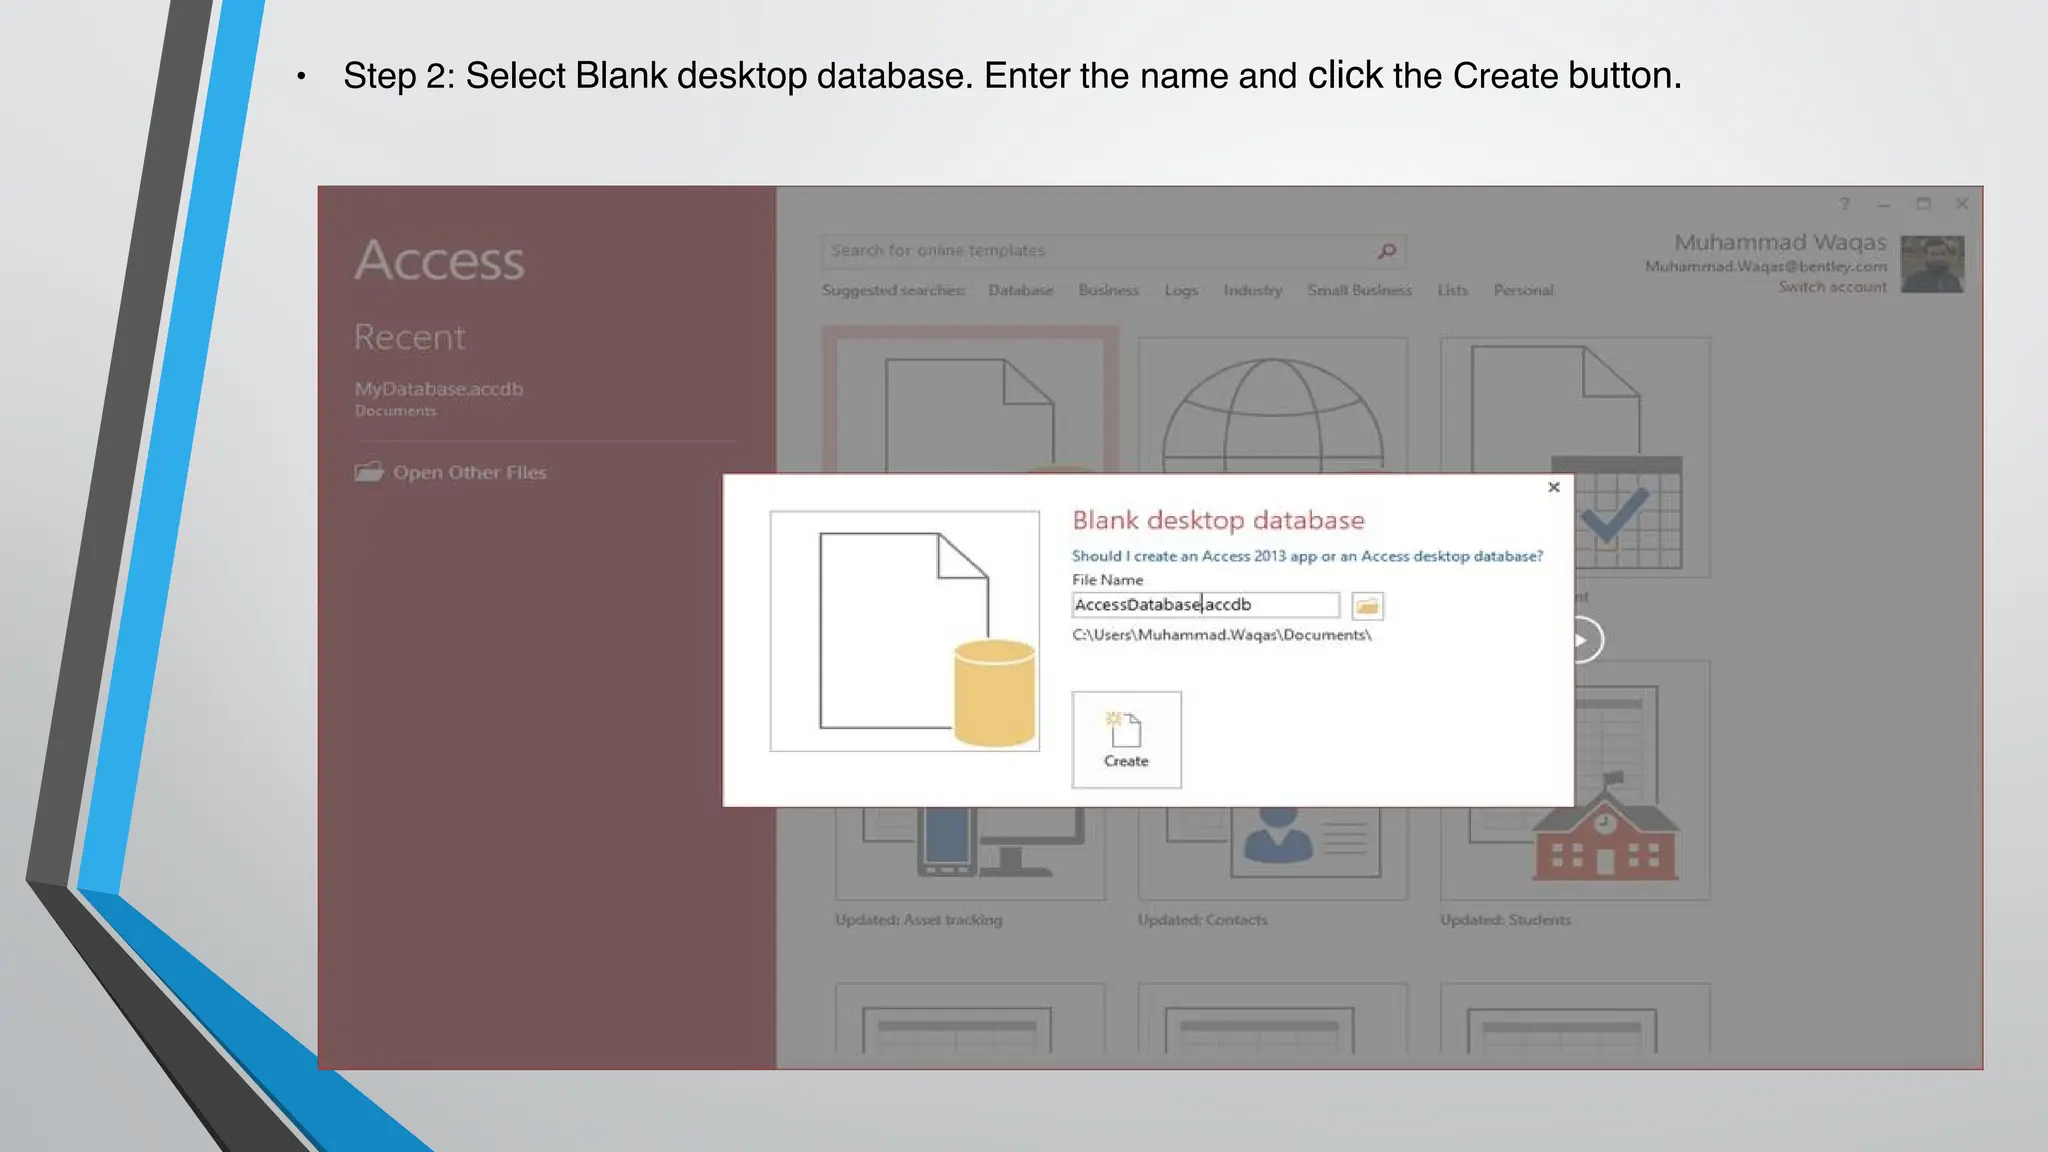2048x1152 pixels.
Task: Close the Blank desktop database dialog
Action: (x=1553, y=487)
